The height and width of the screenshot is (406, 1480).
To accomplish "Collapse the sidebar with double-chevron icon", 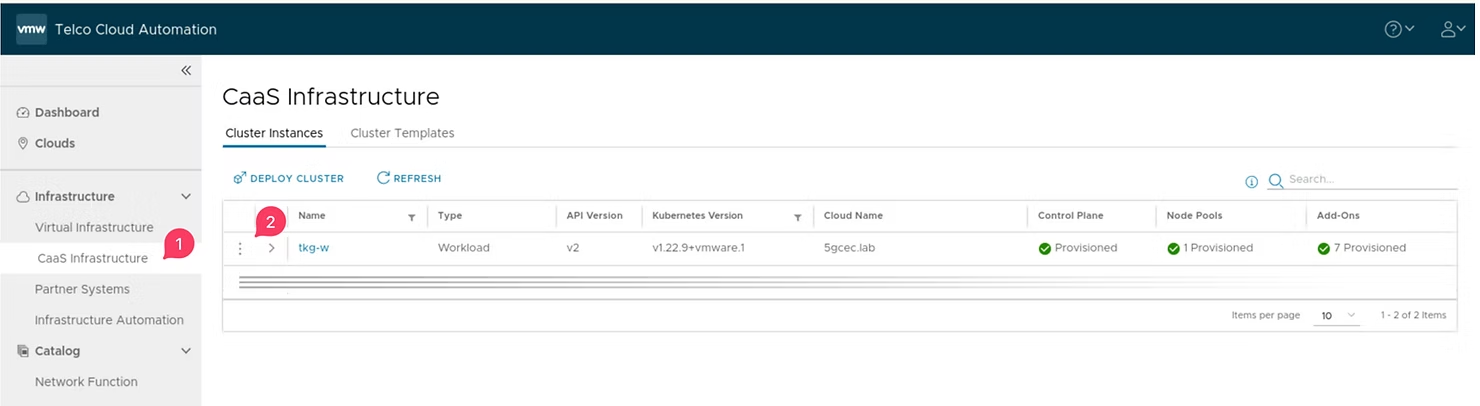I will tap(186, 70).
